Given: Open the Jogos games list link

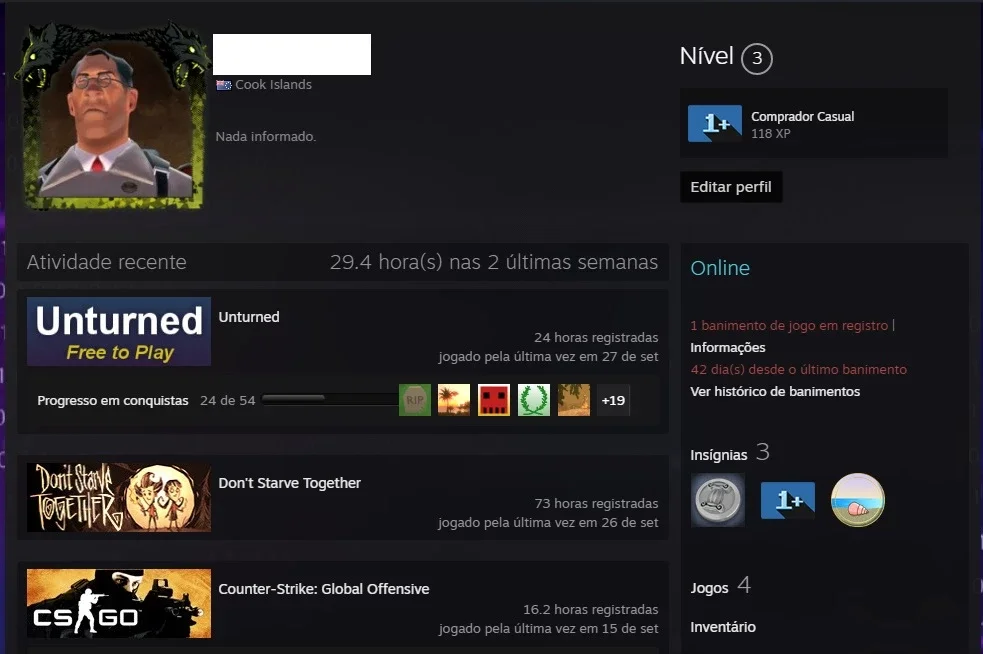Looking at the screenshot, I should pos(709,588).
